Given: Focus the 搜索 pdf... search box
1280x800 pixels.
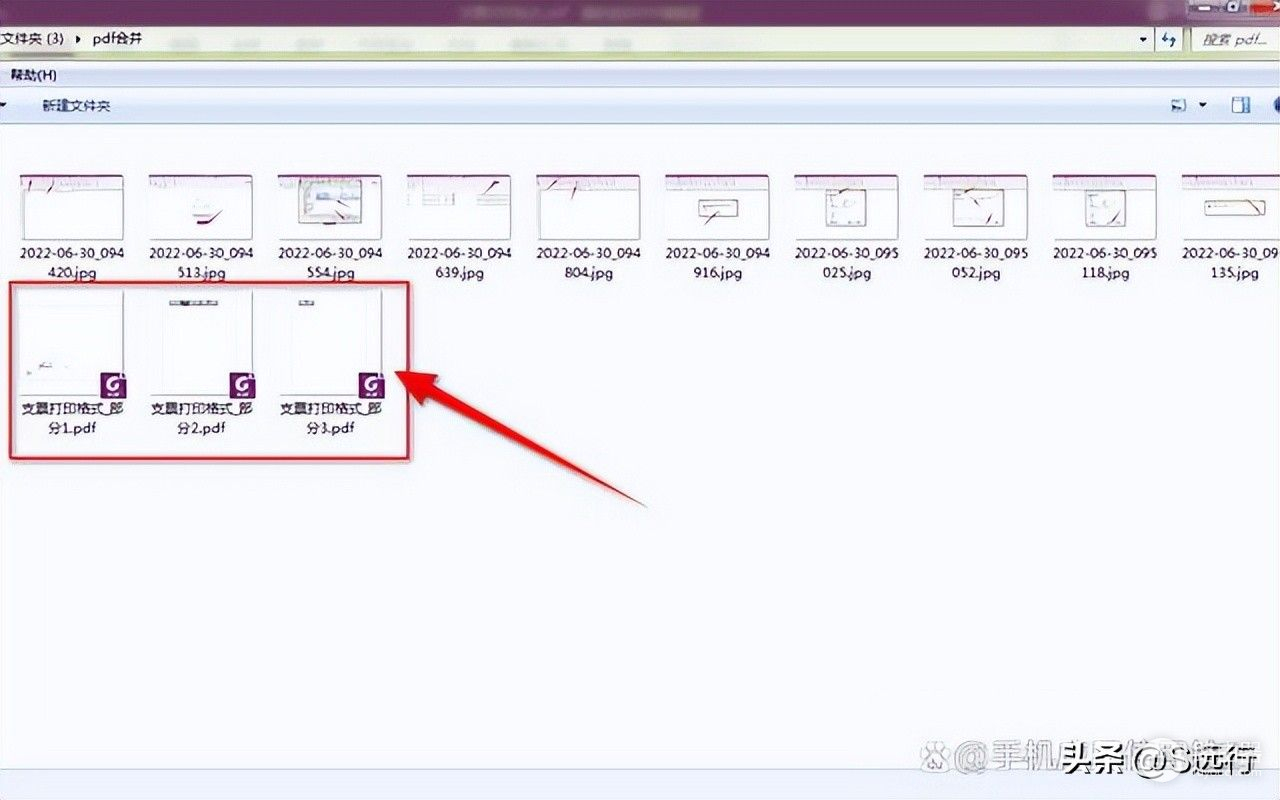Looking at the screenshot, I should tap(1235, 39).
